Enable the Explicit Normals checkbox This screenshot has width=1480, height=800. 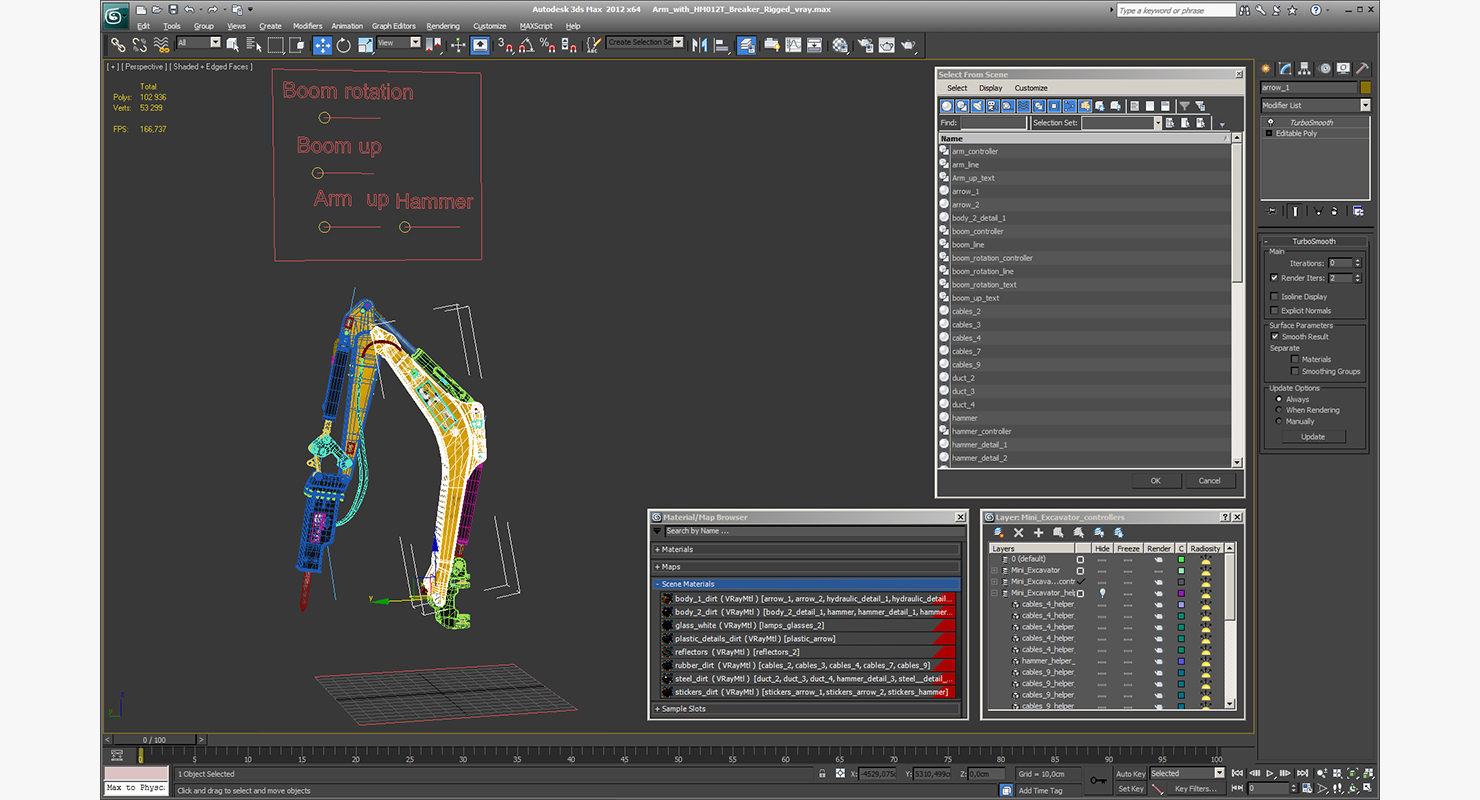tap(1274, 310)
